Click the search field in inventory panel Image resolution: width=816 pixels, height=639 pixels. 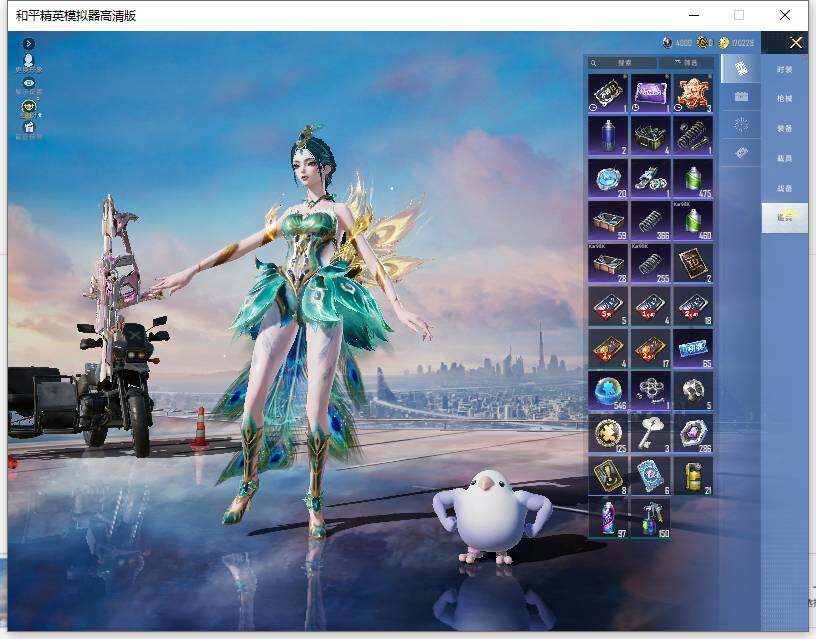[622, 63]
